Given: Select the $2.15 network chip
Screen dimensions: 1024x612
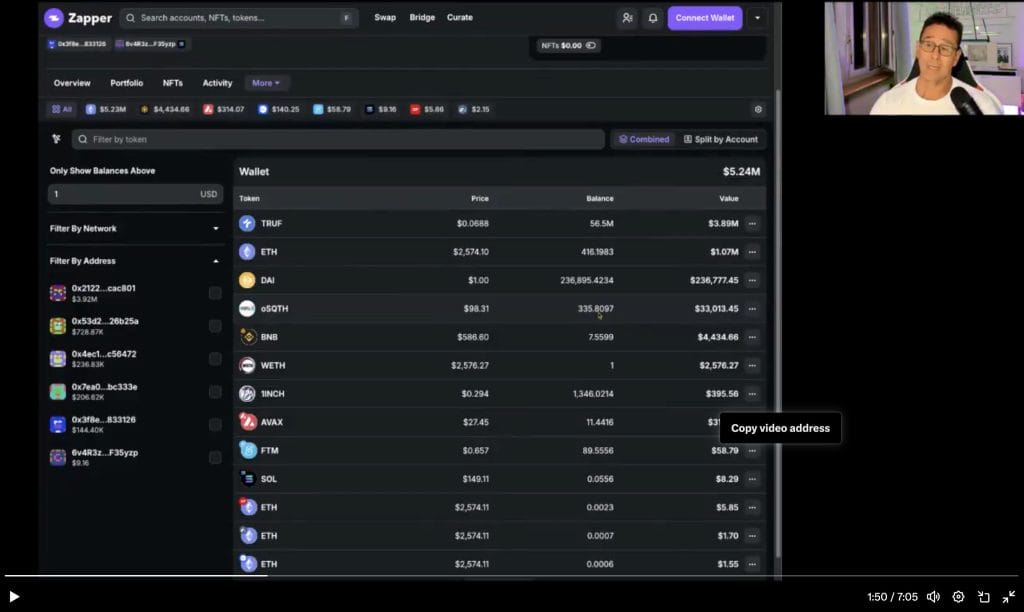Looking at the screenshot, I should (x=473, y=109).
